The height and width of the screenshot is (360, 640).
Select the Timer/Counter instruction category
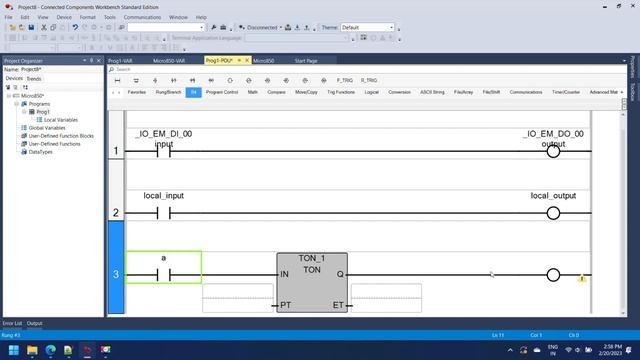(x=566, y=92)
